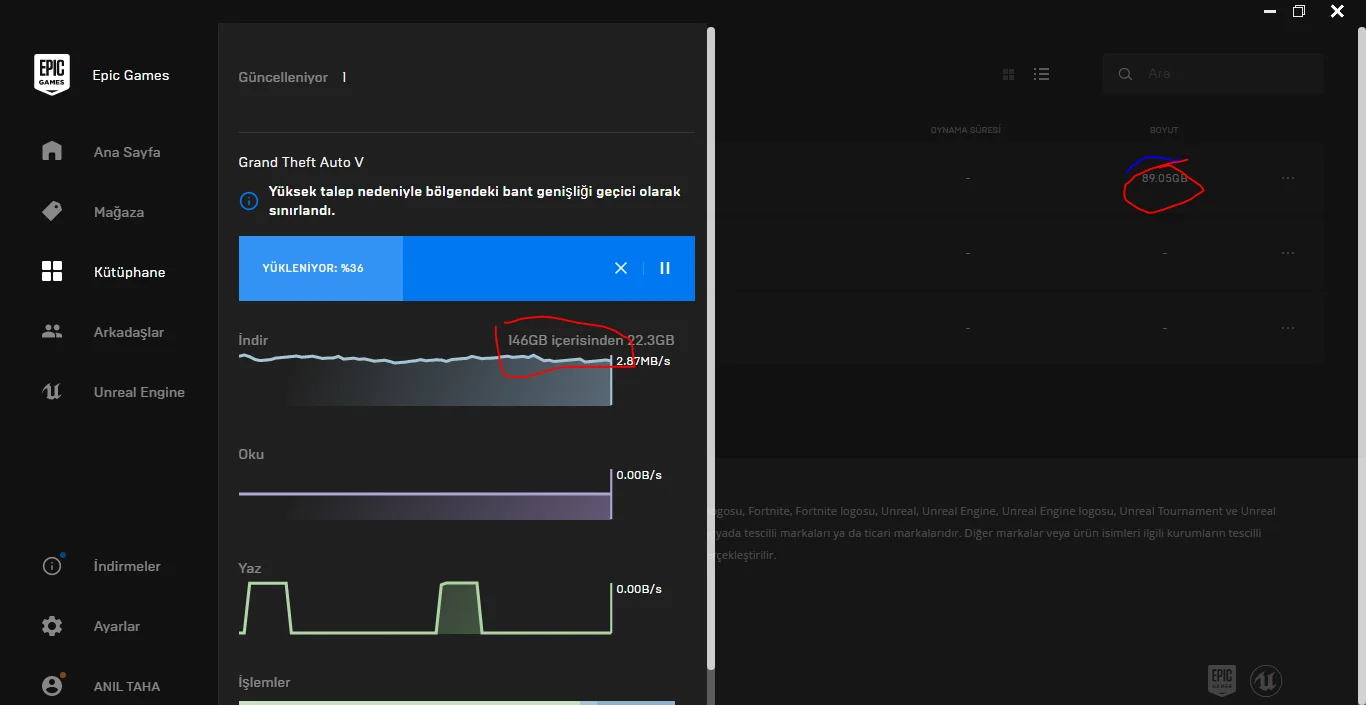Sort by BOYUT column header
Image resolution: width=1366 pixels, height=705 pixels.
[x=1164, y=130]
